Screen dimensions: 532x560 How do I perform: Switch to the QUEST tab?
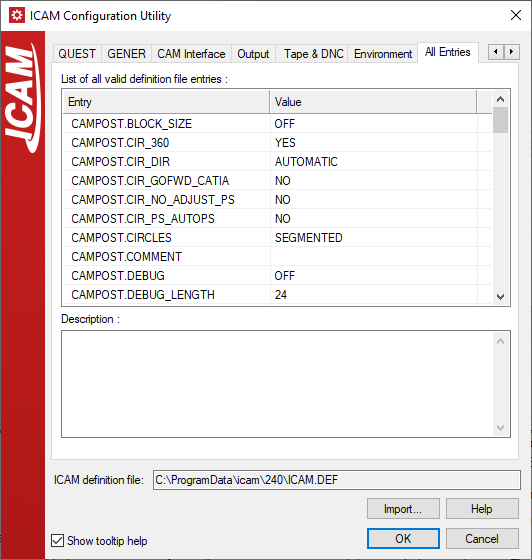click(x=77, y=54)
